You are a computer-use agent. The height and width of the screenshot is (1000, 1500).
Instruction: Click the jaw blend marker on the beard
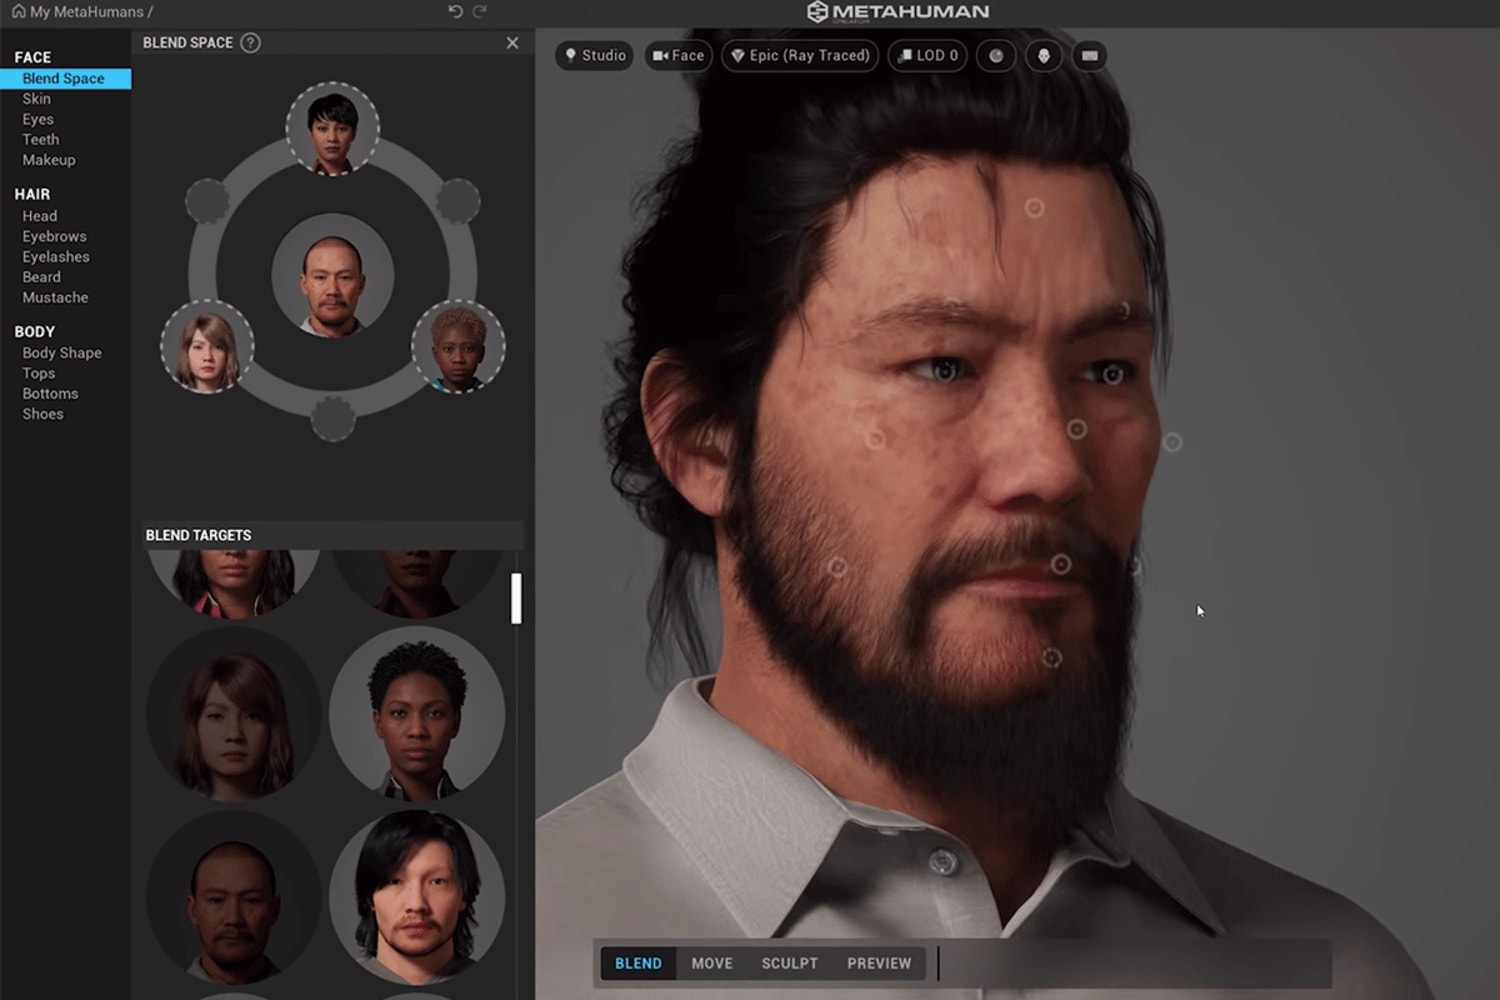(837, 567)
